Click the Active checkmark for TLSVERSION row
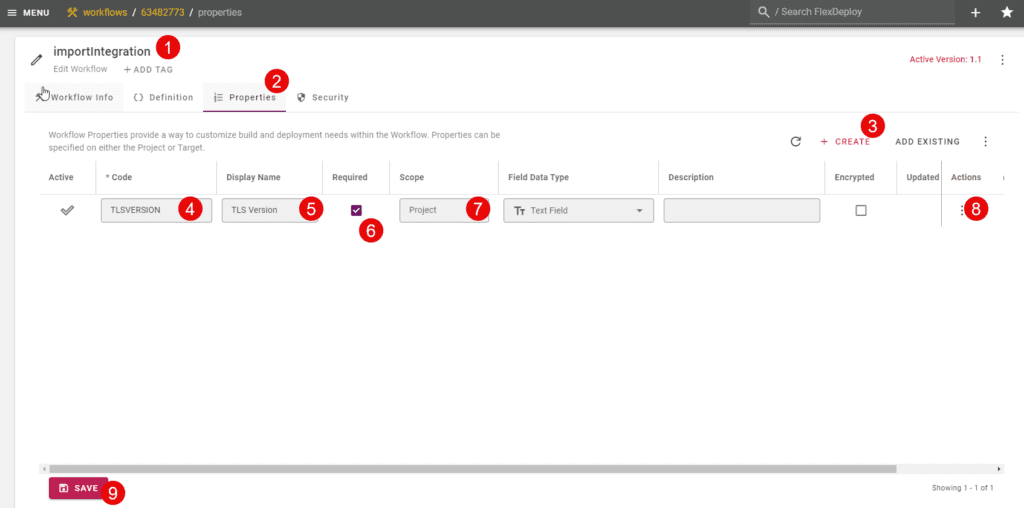Image resolution: width=1024 pixels, height=508 pixels. tap(67, 210)
